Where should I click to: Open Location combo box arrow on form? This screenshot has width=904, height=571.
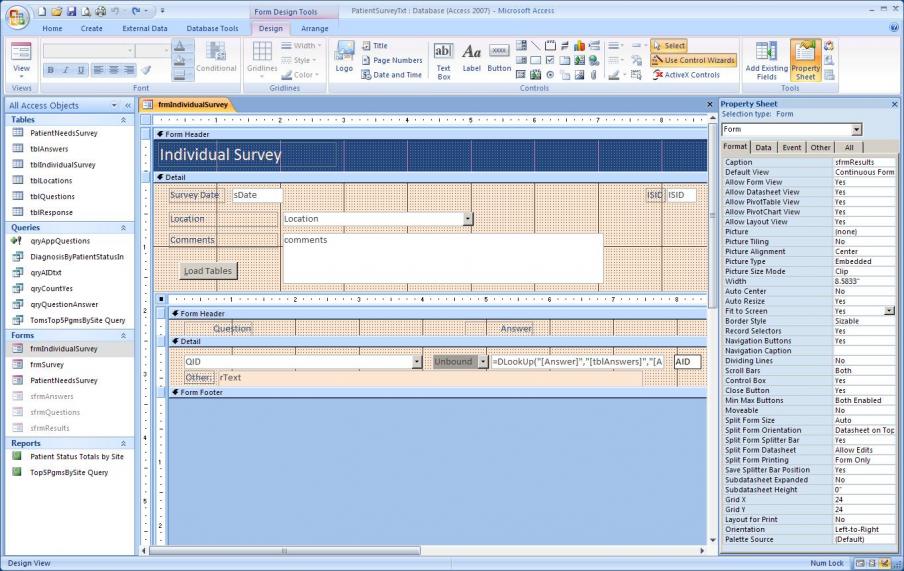[468, 219]
